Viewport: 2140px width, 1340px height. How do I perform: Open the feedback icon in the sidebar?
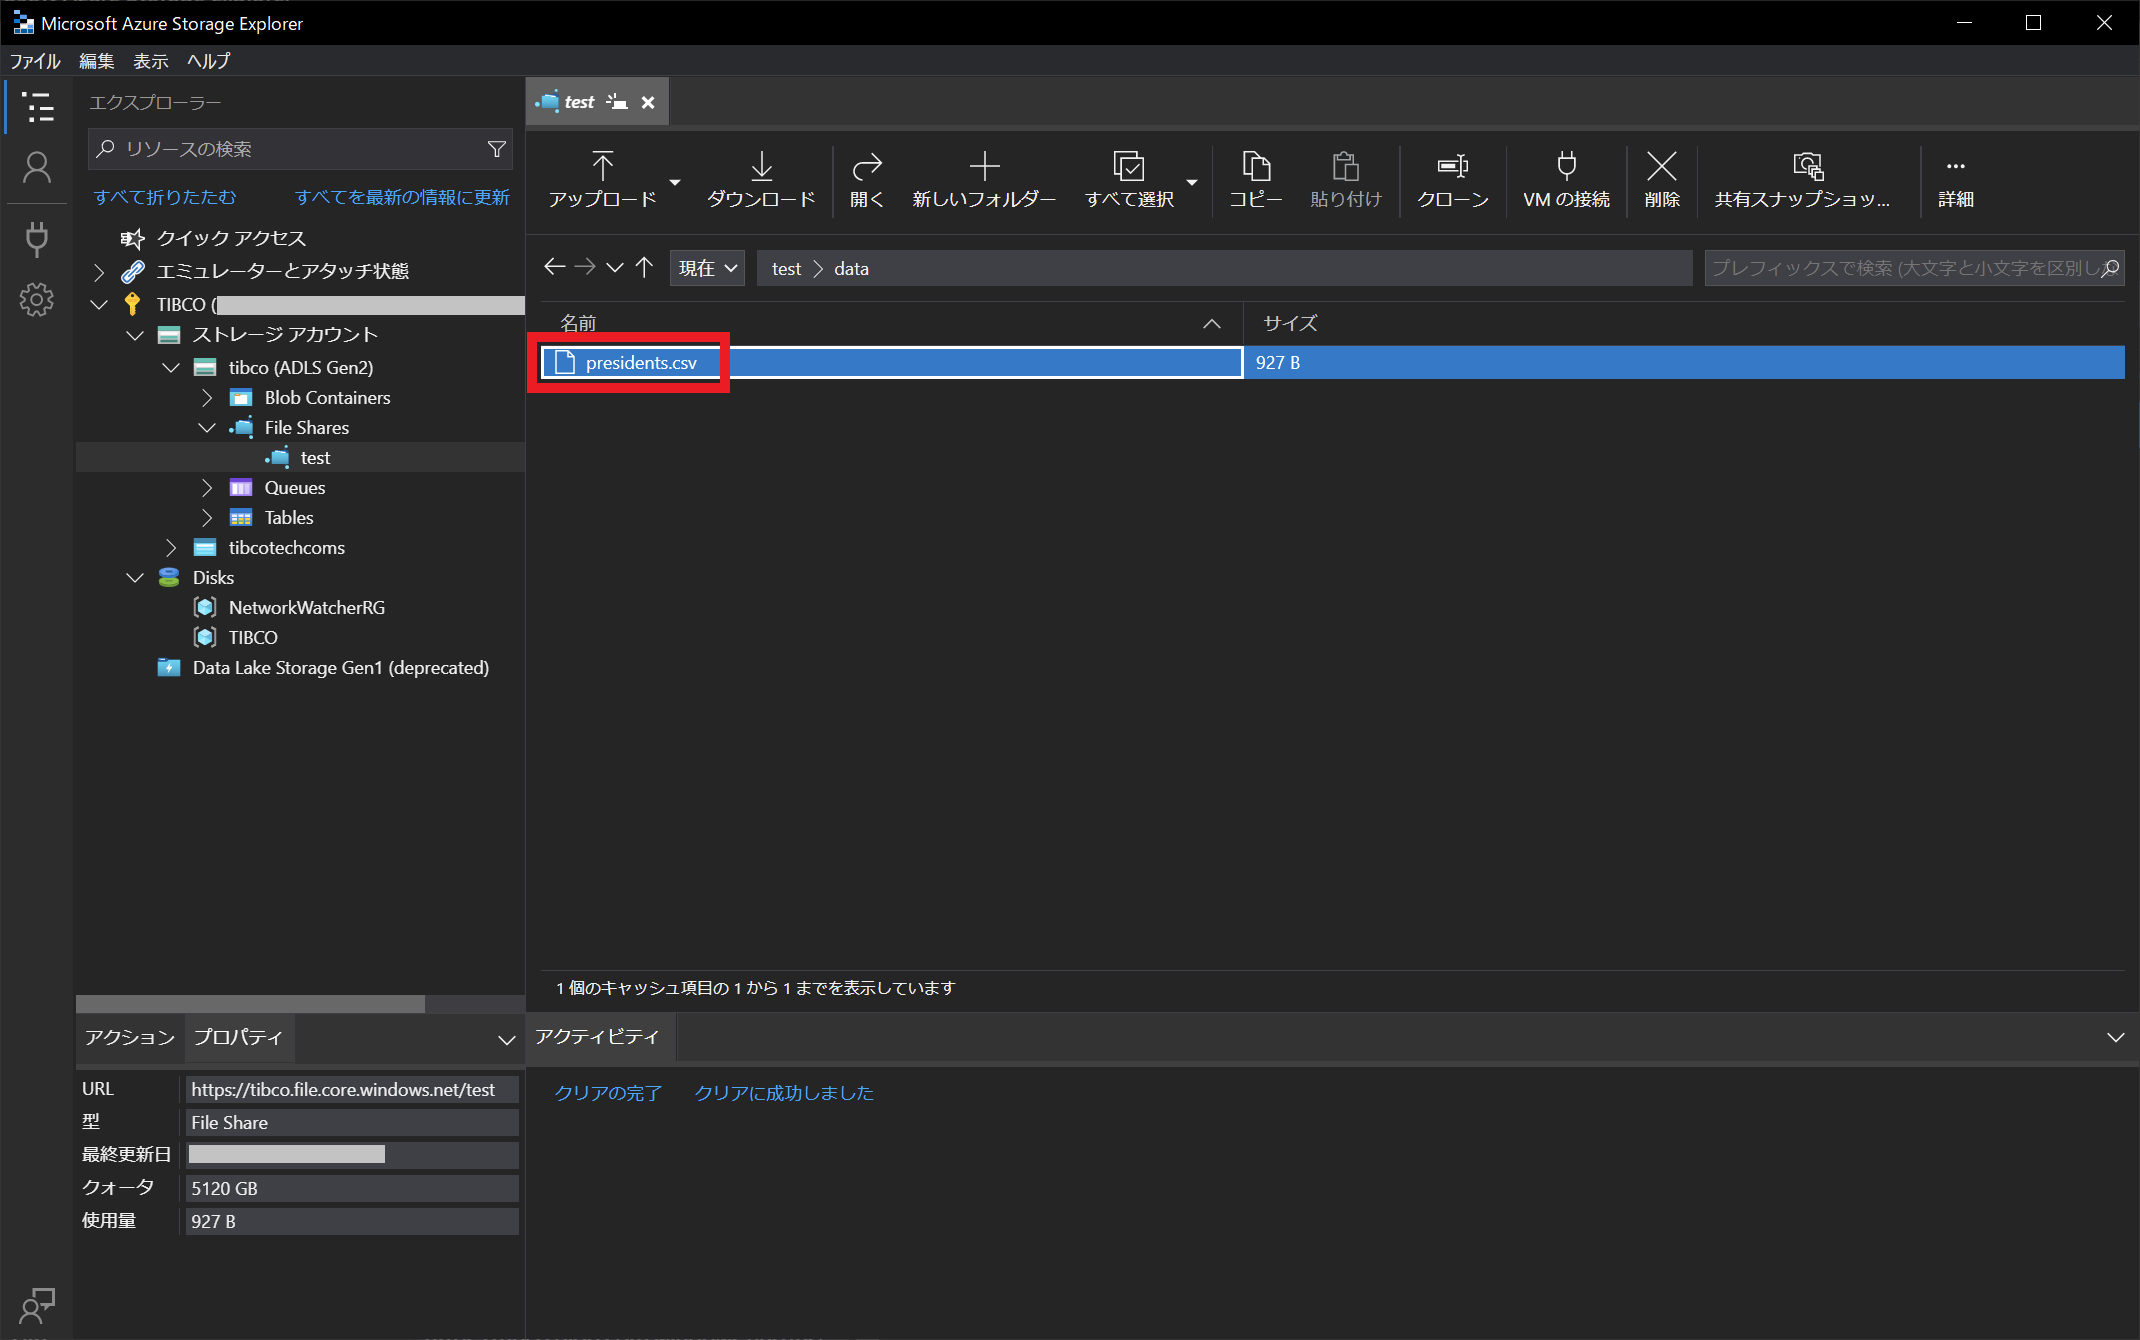click(37, 1305)
